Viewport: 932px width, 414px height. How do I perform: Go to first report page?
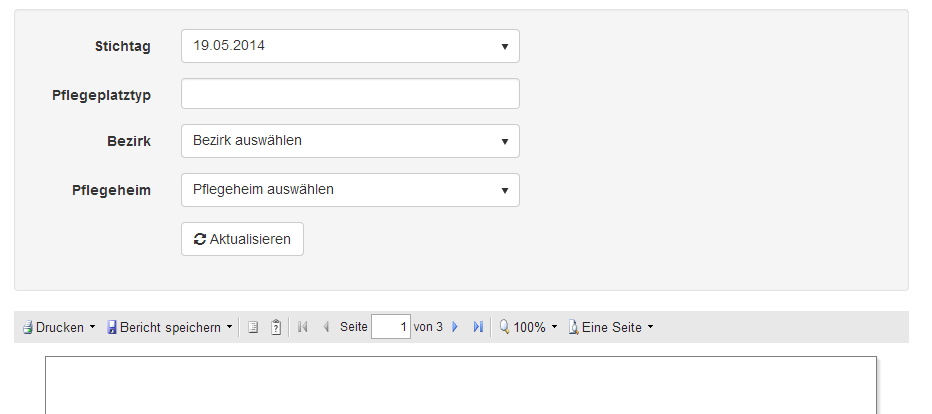[x=303, y=327]
